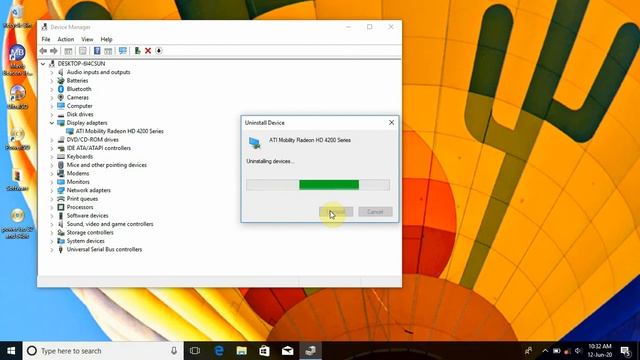Select the Computer tree item

(x=79, y=106)
